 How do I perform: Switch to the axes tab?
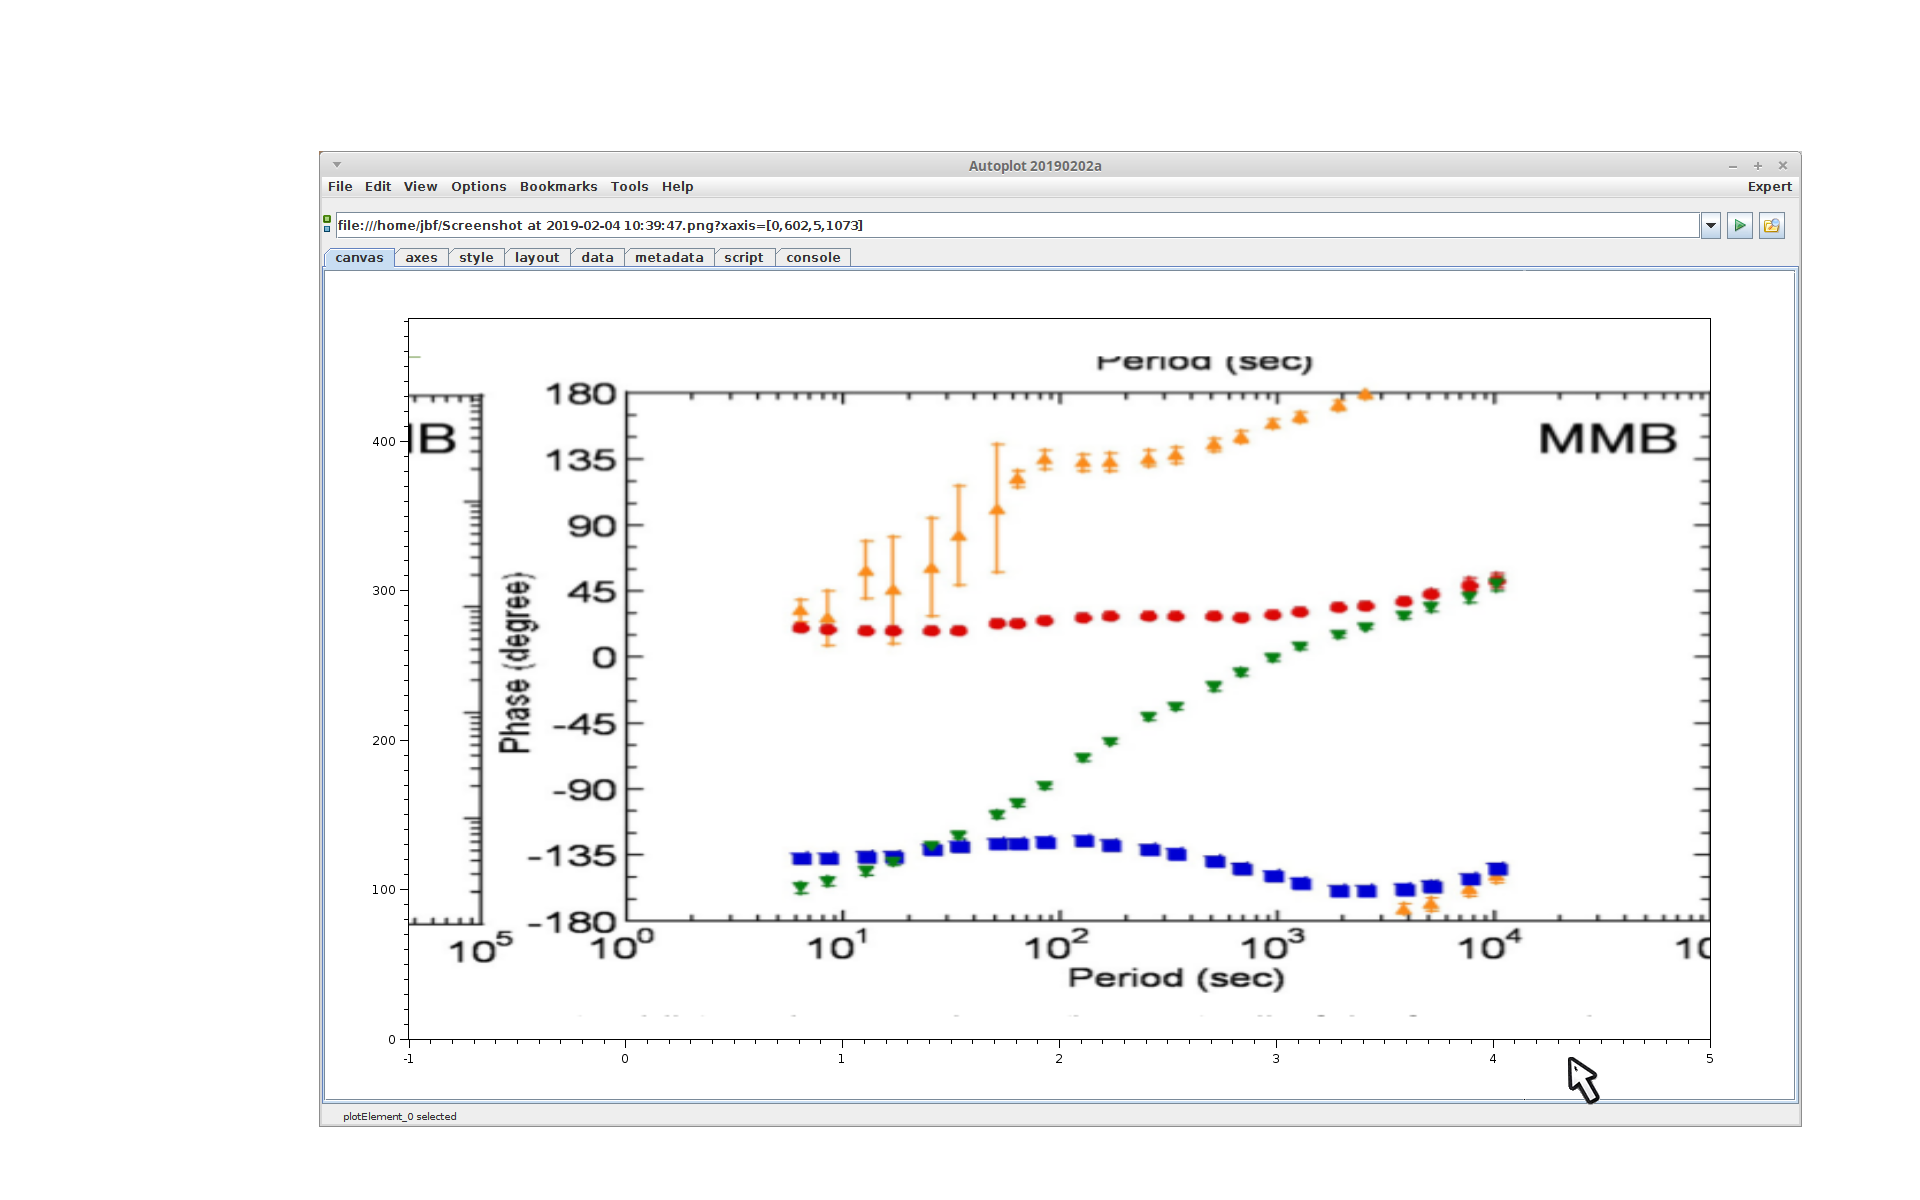point(421,258)
